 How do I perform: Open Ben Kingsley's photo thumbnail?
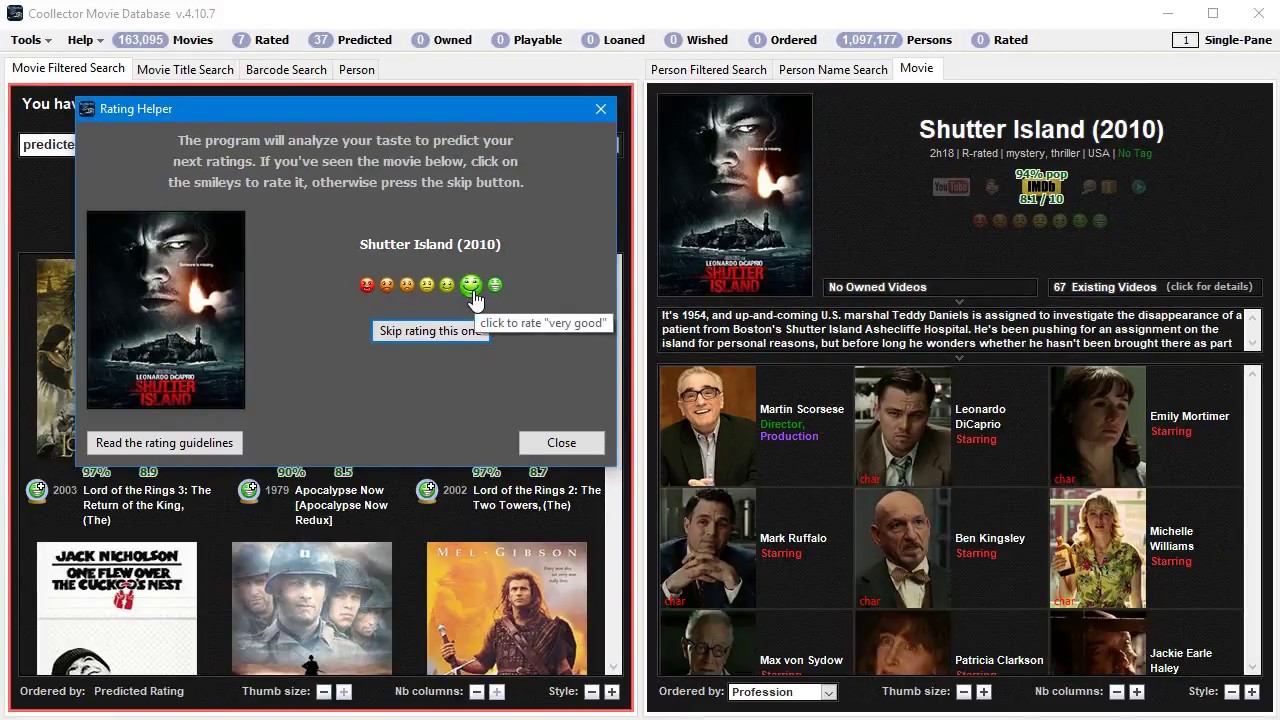point(902,548)
